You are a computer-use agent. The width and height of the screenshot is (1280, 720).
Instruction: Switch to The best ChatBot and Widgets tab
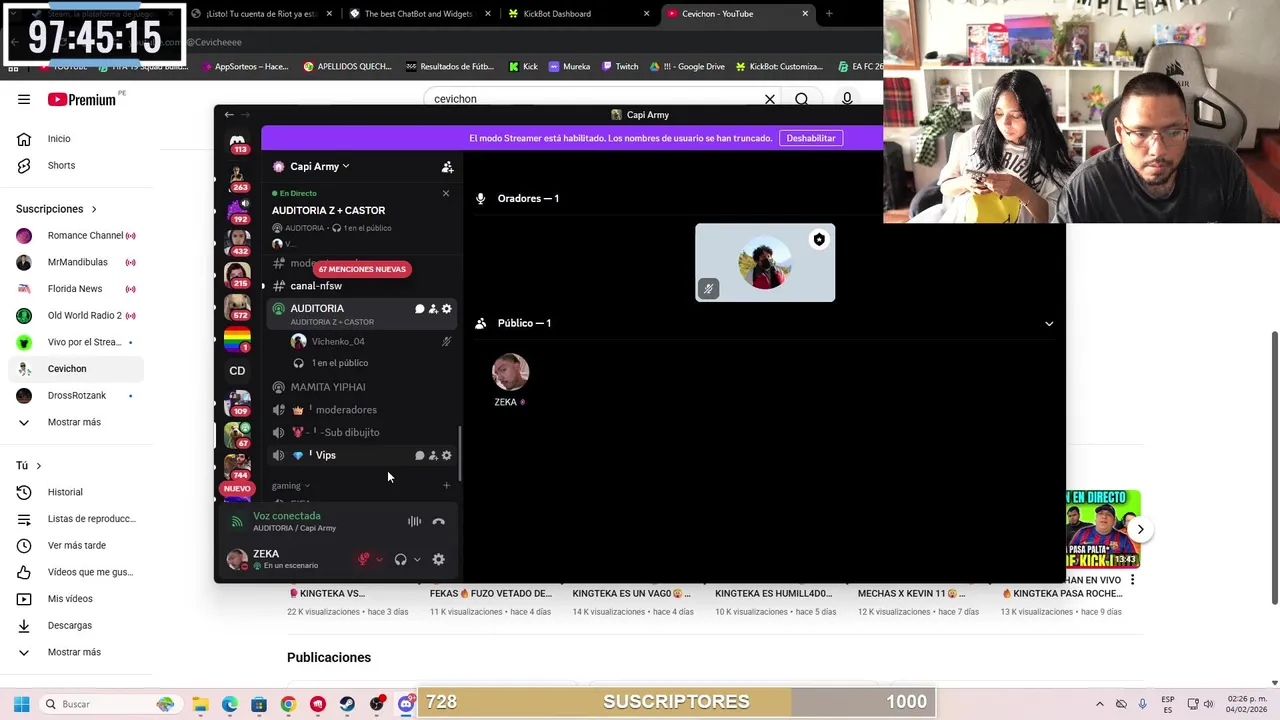pyautogui.click(x=420, y=14)
